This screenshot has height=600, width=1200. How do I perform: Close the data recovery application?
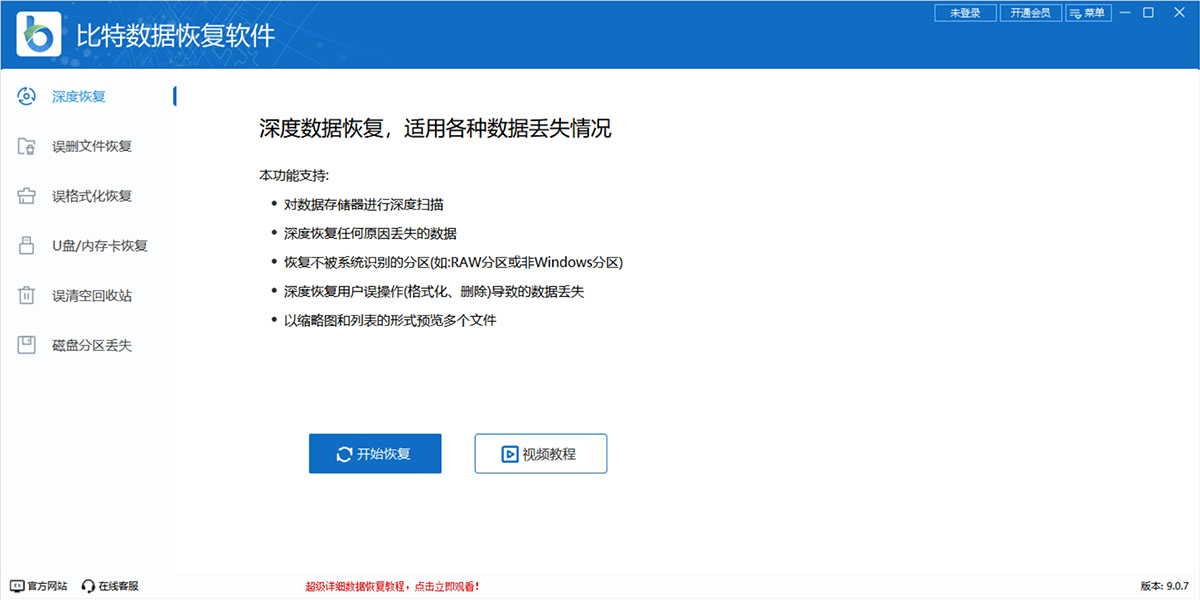pyautogui.click(x=1174, y=13)
